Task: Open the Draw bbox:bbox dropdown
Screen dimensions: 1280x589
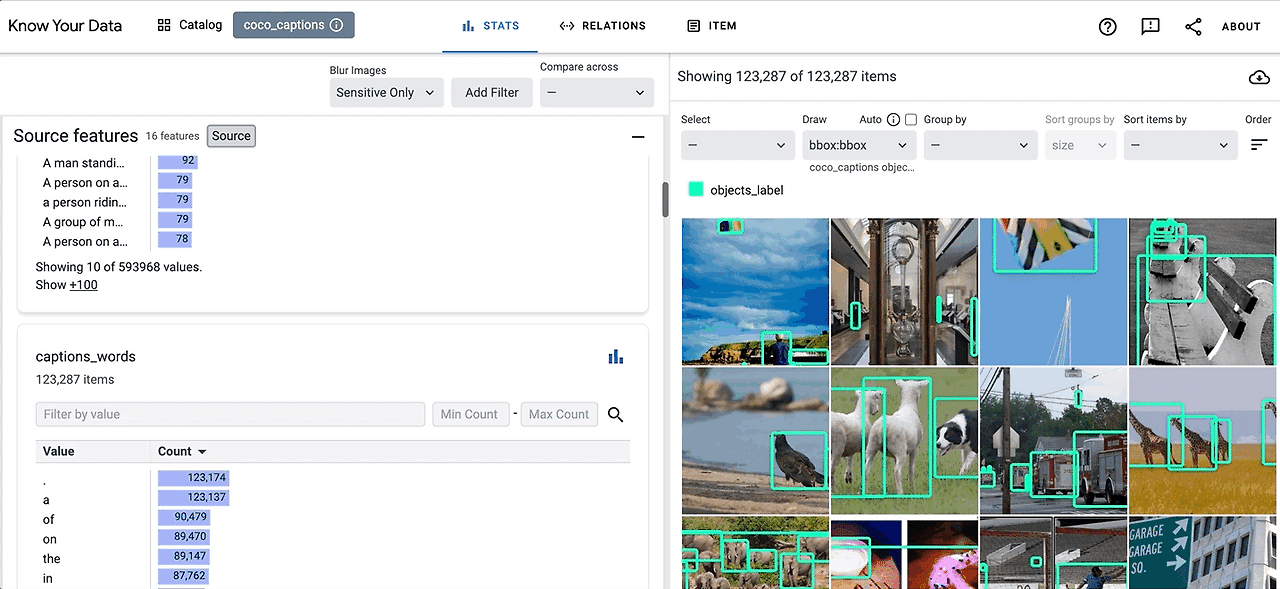Action: [x=859, y=145]
